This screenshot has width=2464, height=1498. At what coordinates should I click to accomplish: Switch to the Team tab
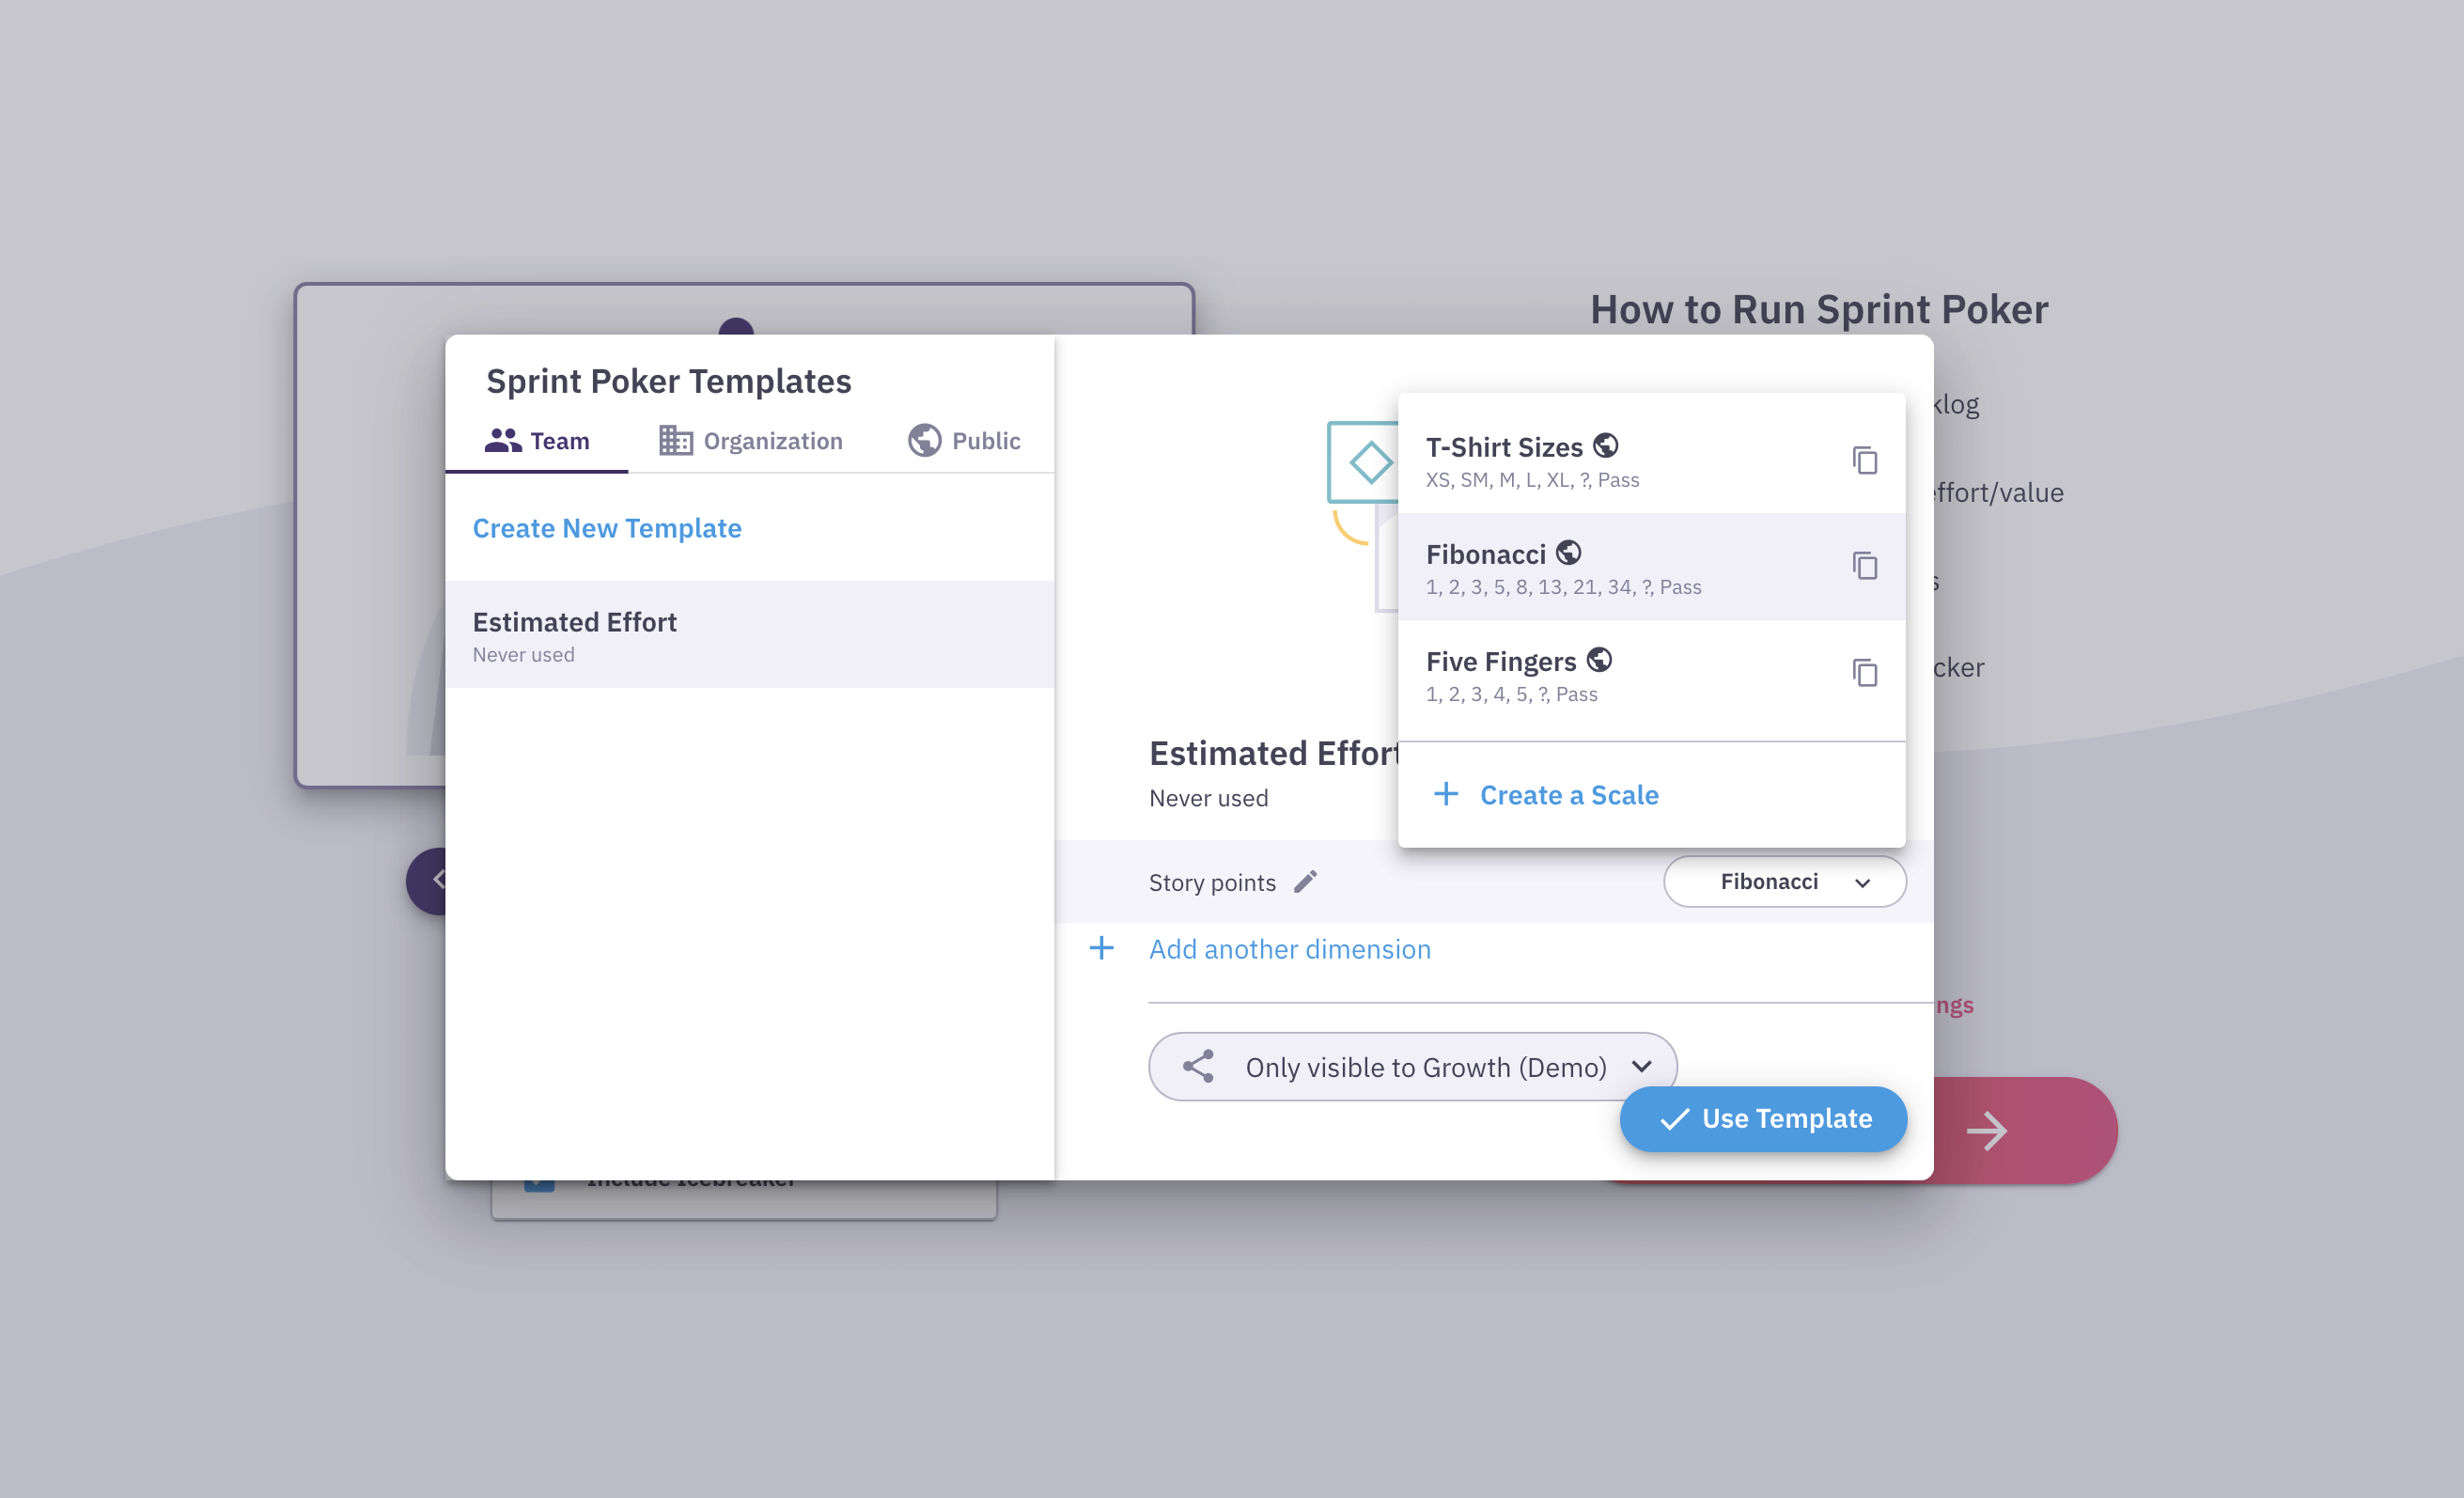[537, 441]
